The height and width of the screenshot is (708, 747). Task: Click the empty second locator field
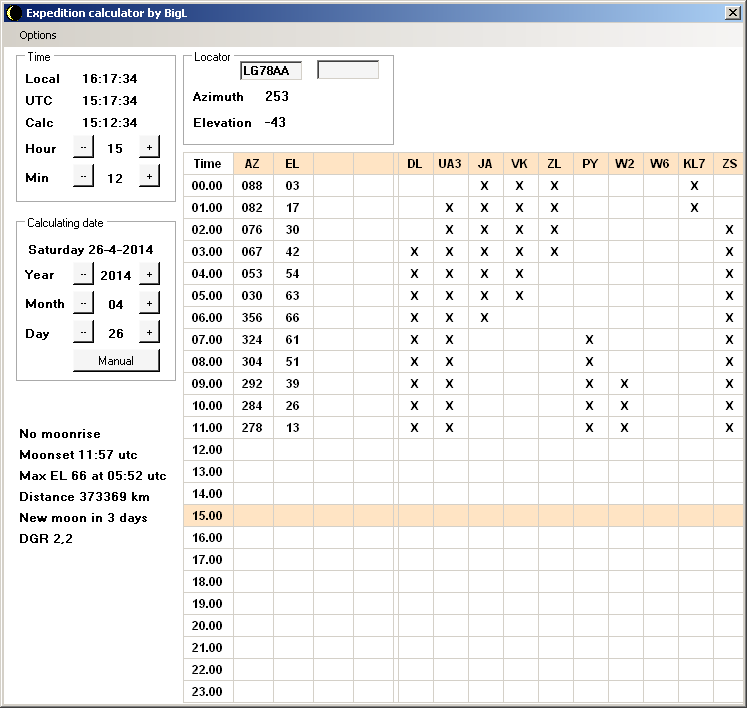click(x=348, y=70)
